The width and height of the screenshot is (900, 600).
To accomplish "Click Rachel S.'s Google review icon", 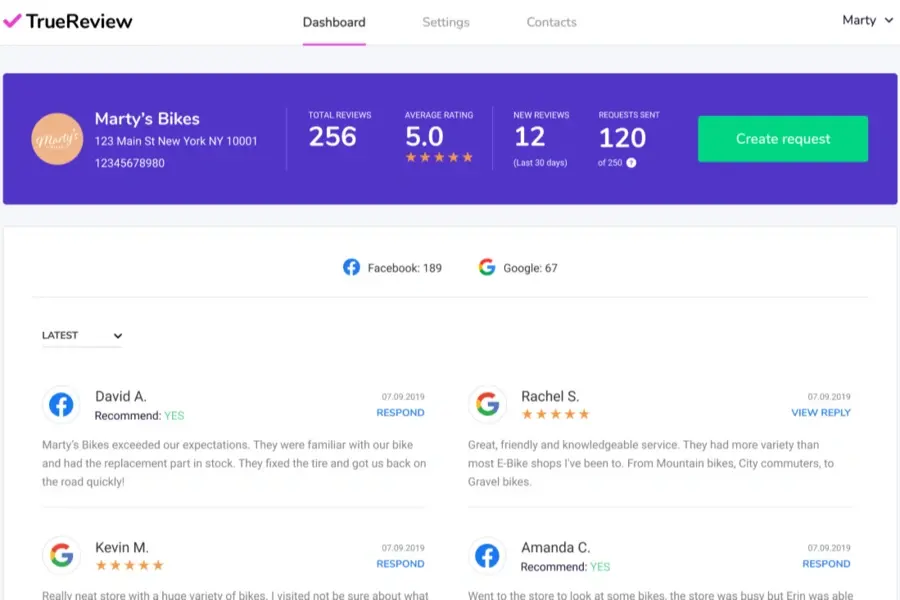I will point(487,404).
